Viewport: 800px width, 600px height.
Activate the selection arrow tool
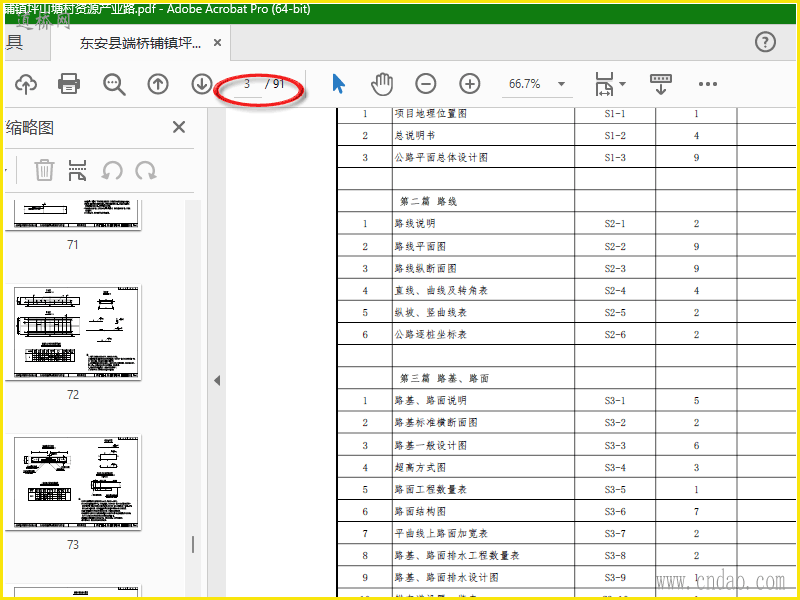click(x=338, y=84)
